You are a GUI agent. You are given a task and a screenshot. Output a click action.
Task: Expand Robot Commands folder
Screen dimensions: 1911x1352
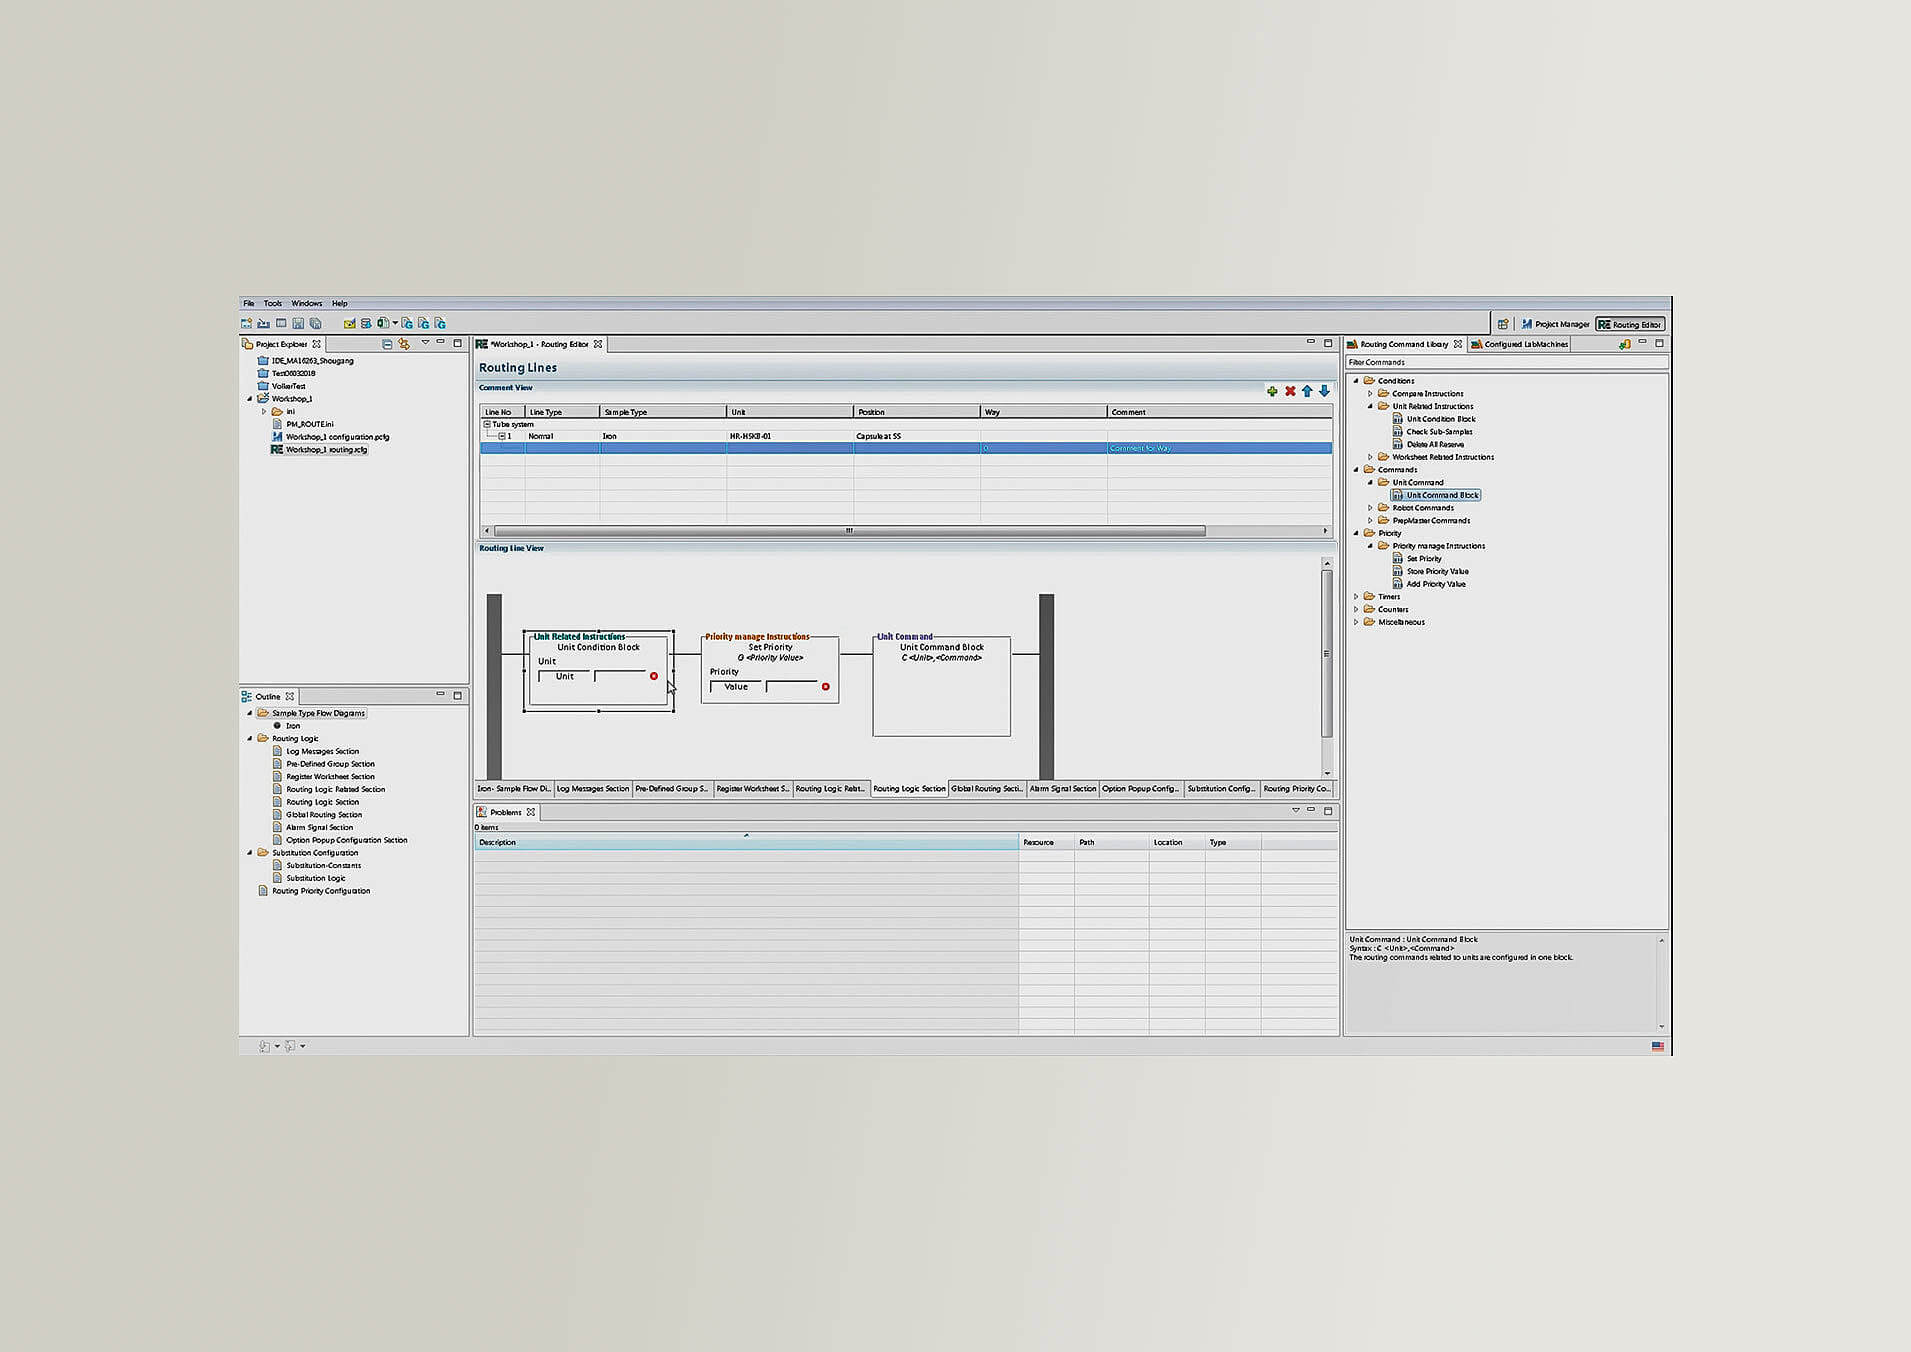click(x=1370, y=508)
